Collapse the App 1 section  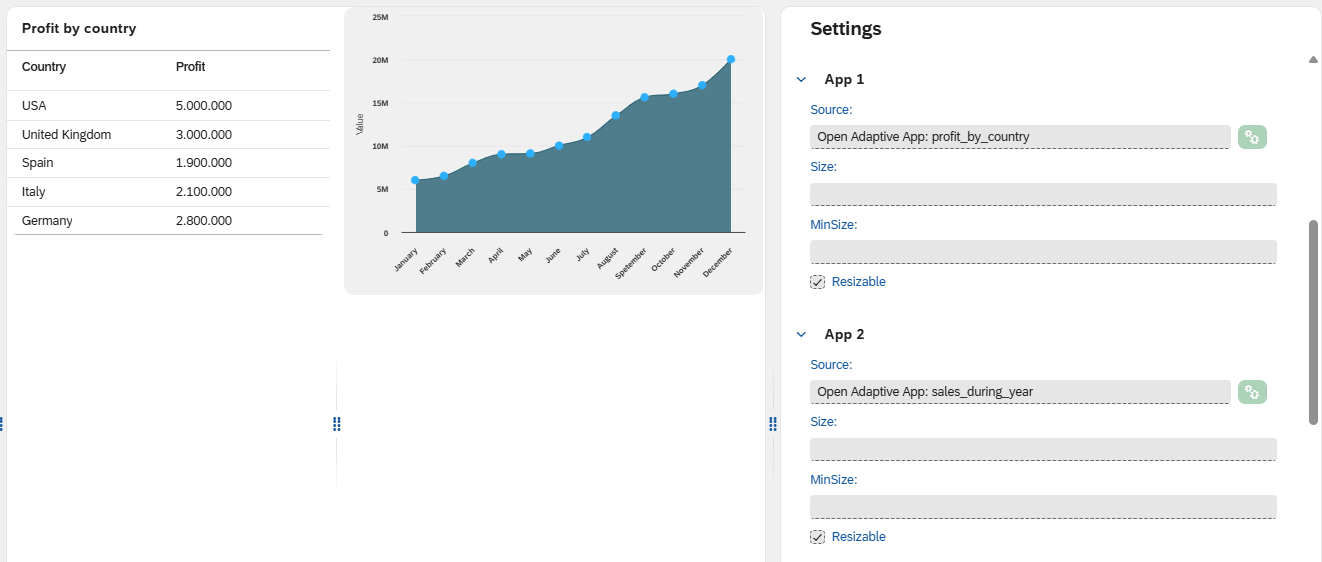801,79
